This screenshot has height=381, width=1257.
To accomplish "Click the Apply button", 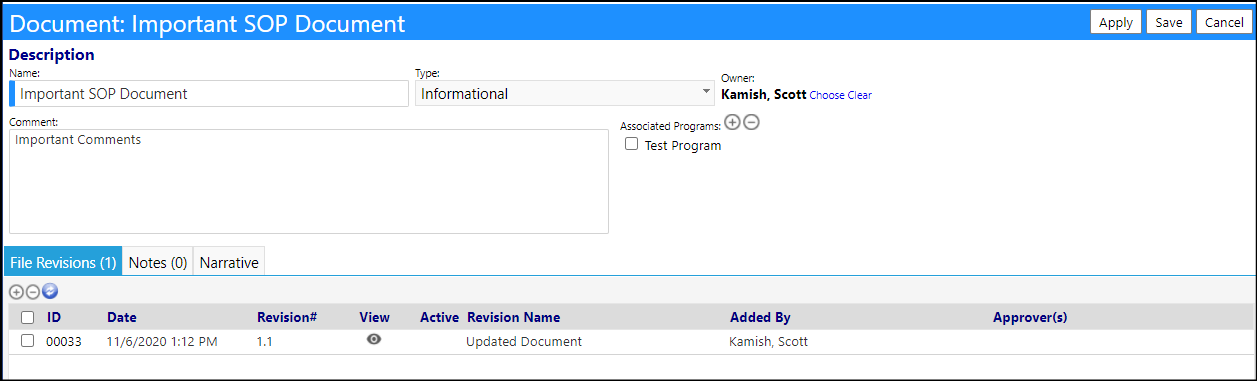I will [x=1116, y=22].
